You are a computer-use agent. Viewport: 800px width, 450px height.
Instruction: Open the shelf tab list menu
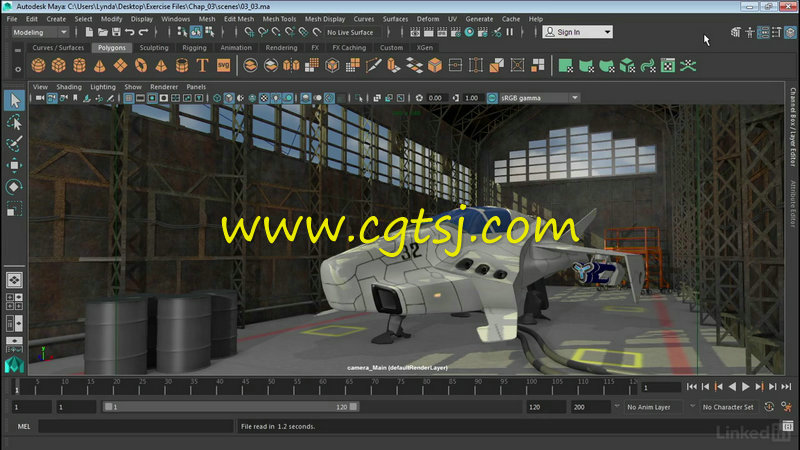(18, 51)
